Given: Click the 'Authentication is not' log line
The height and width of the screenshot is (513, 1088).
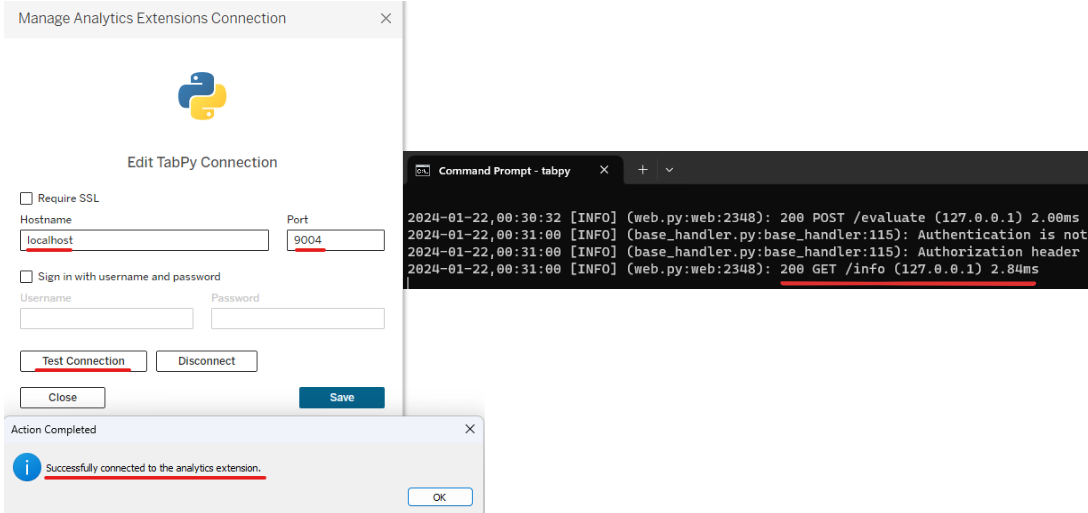Looking at the screenshot, I should pos(747,235).
